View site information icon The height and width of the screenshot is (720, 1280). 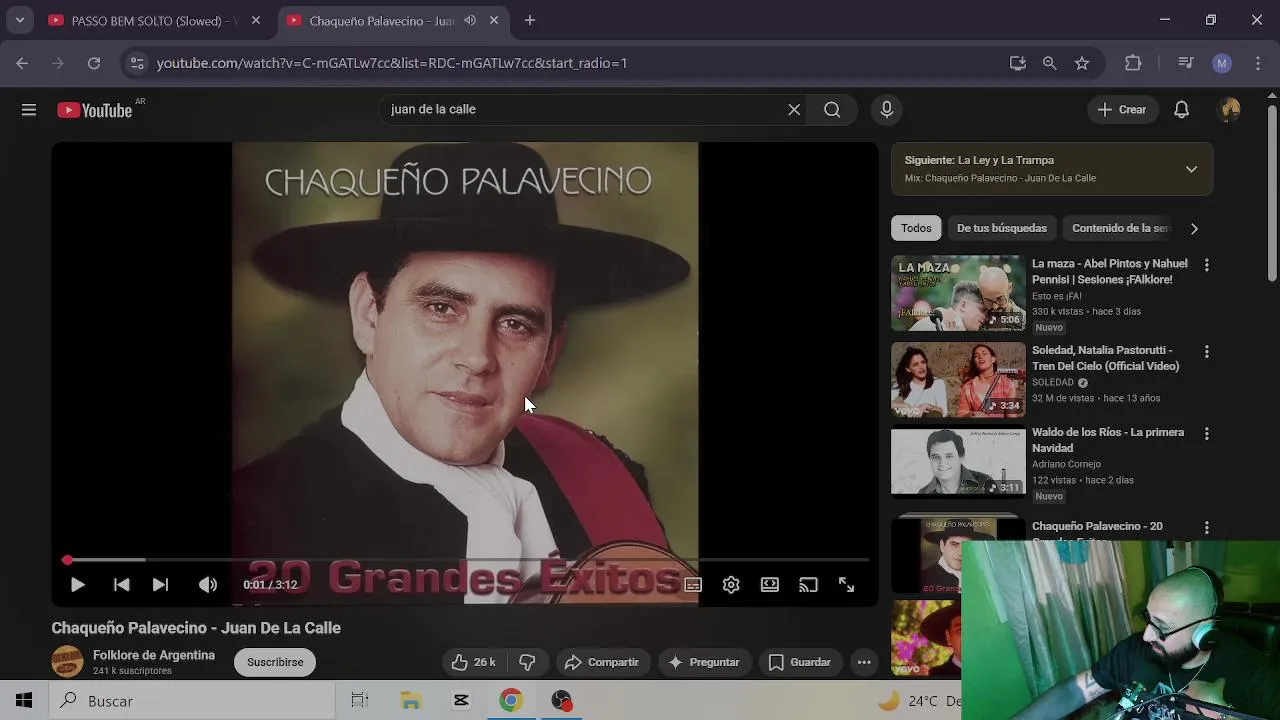(x=137, y=63)
